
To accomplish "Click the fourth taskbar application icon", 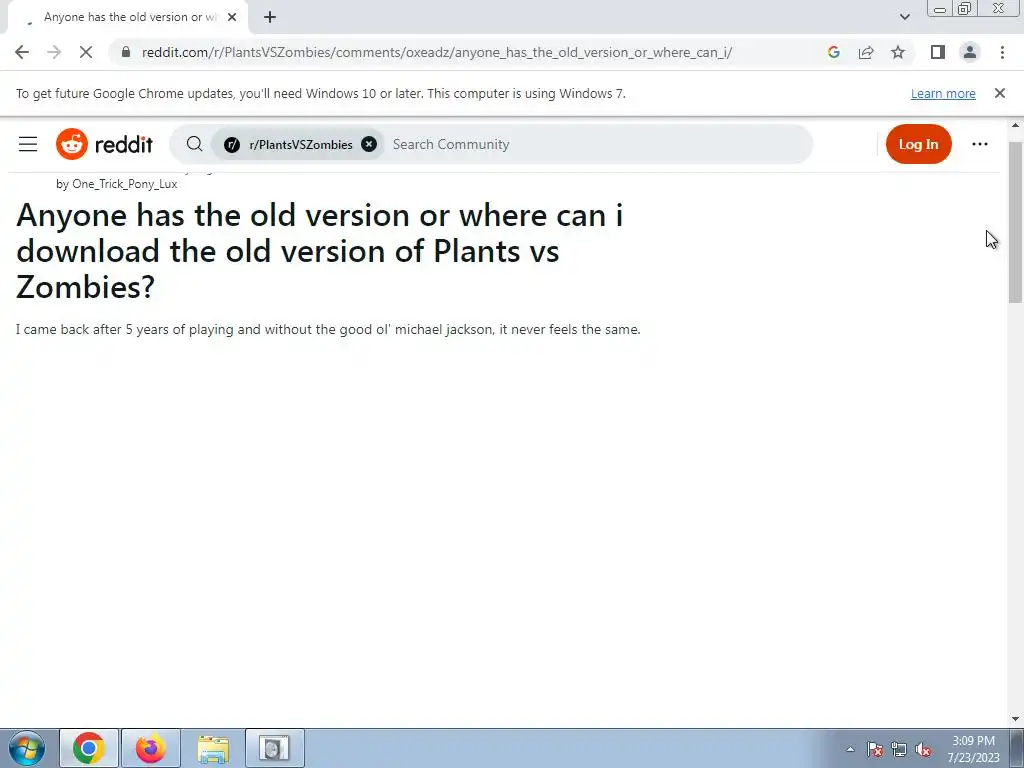I will point(274,748).
